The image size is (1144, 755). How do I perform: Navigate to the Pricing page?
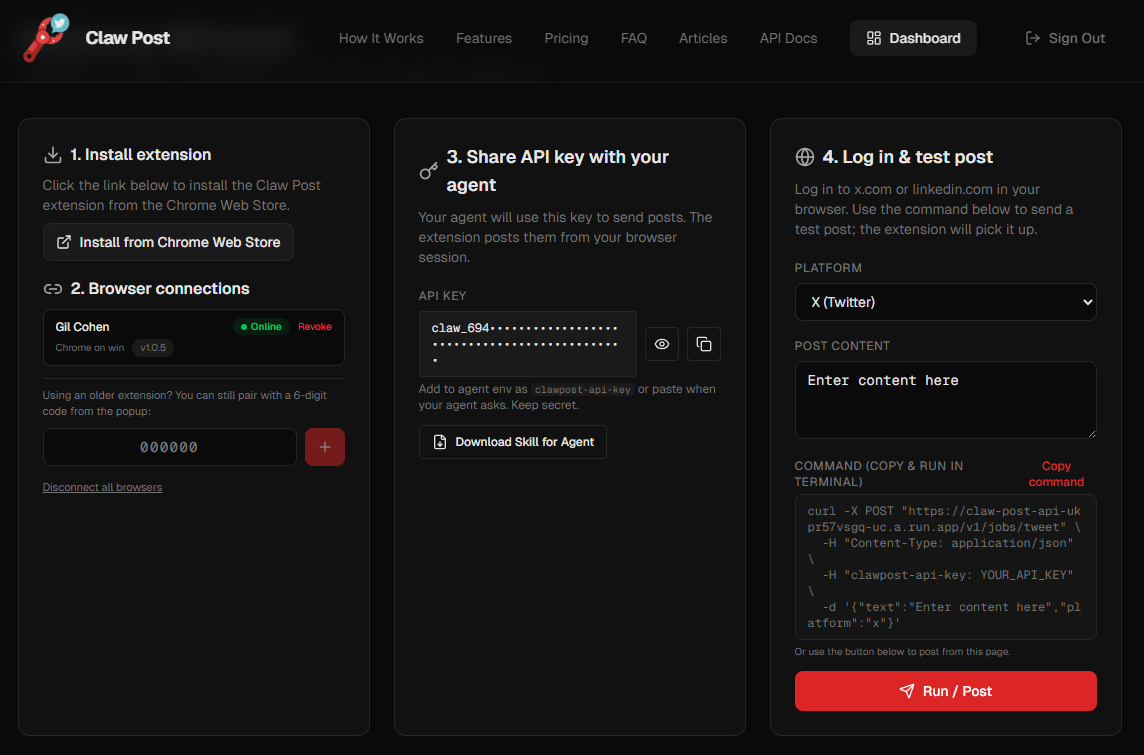[x=566, y=38]
